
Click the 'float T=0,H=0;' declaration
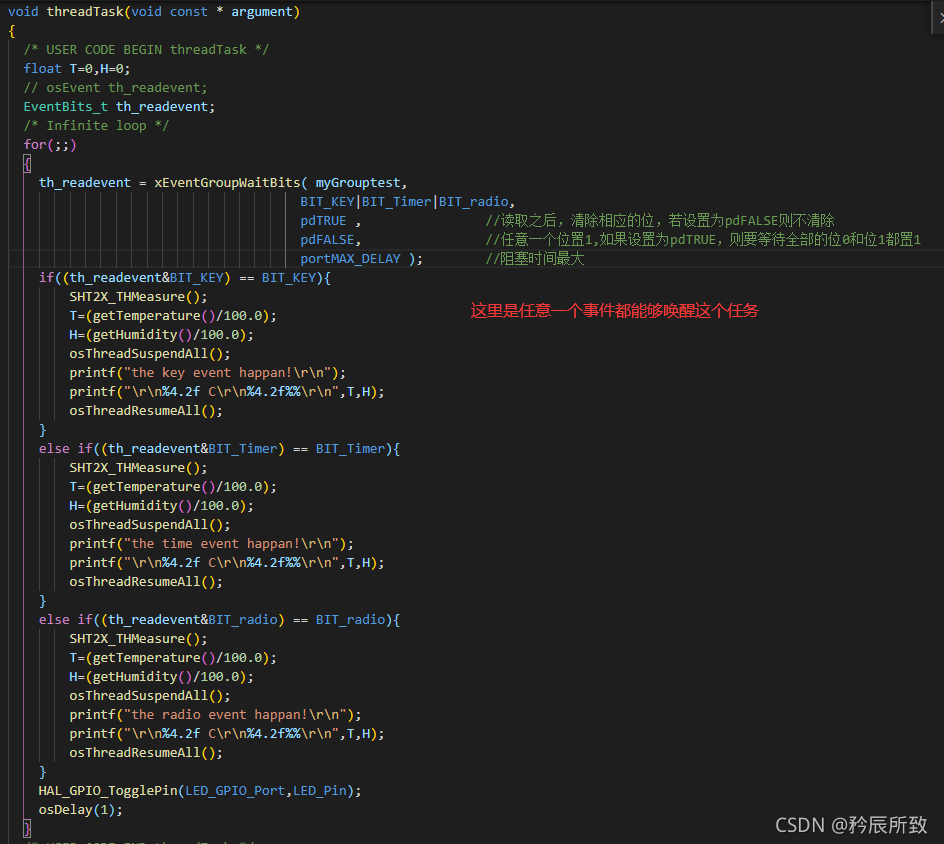point(76,69)
